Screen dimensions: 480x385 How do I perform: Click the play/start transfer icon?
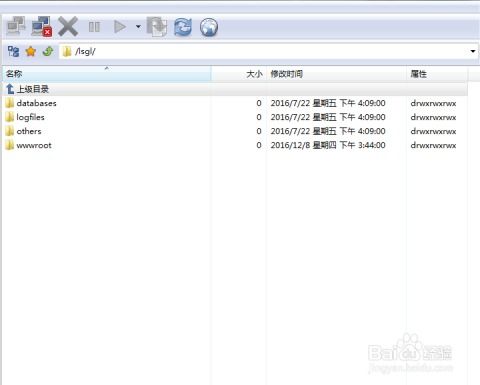pos(120,27)
